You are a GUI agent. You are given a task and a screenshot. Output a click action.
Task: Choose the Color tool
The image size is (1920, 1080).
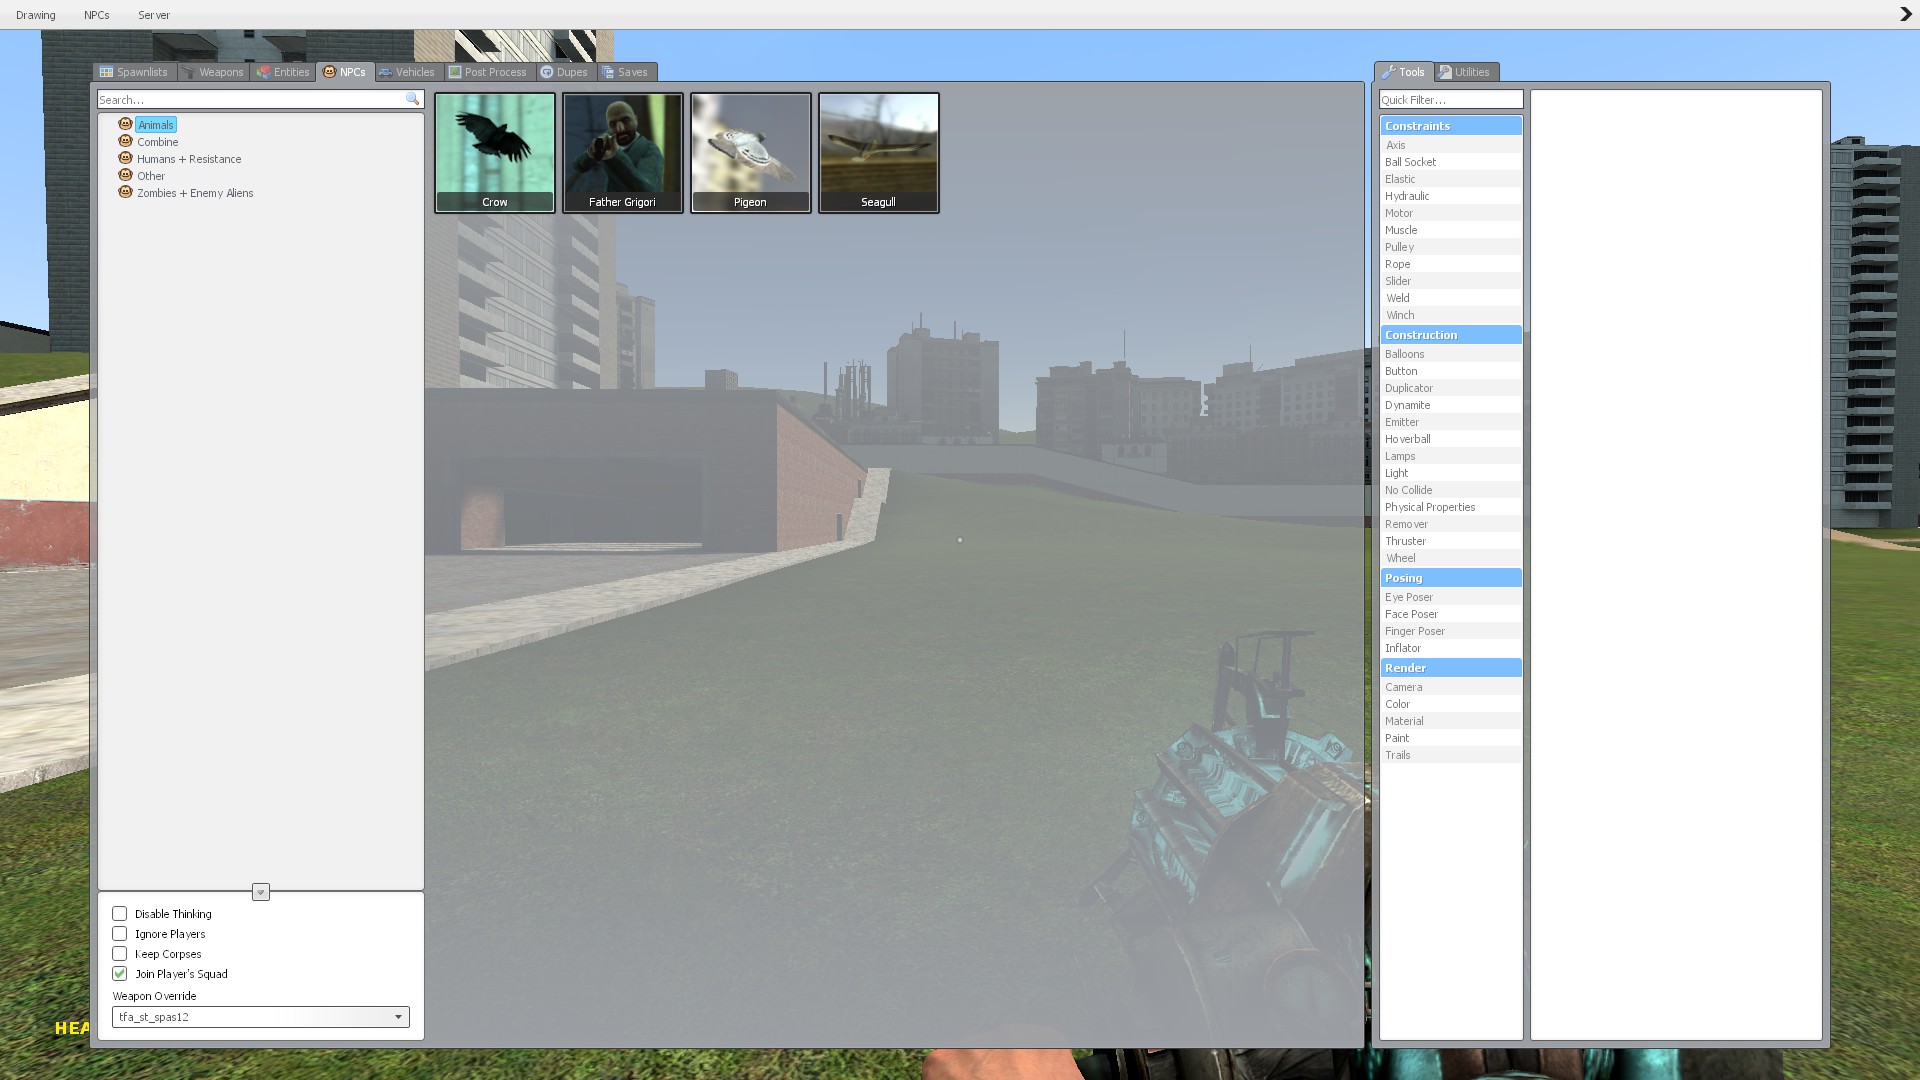1451,704
